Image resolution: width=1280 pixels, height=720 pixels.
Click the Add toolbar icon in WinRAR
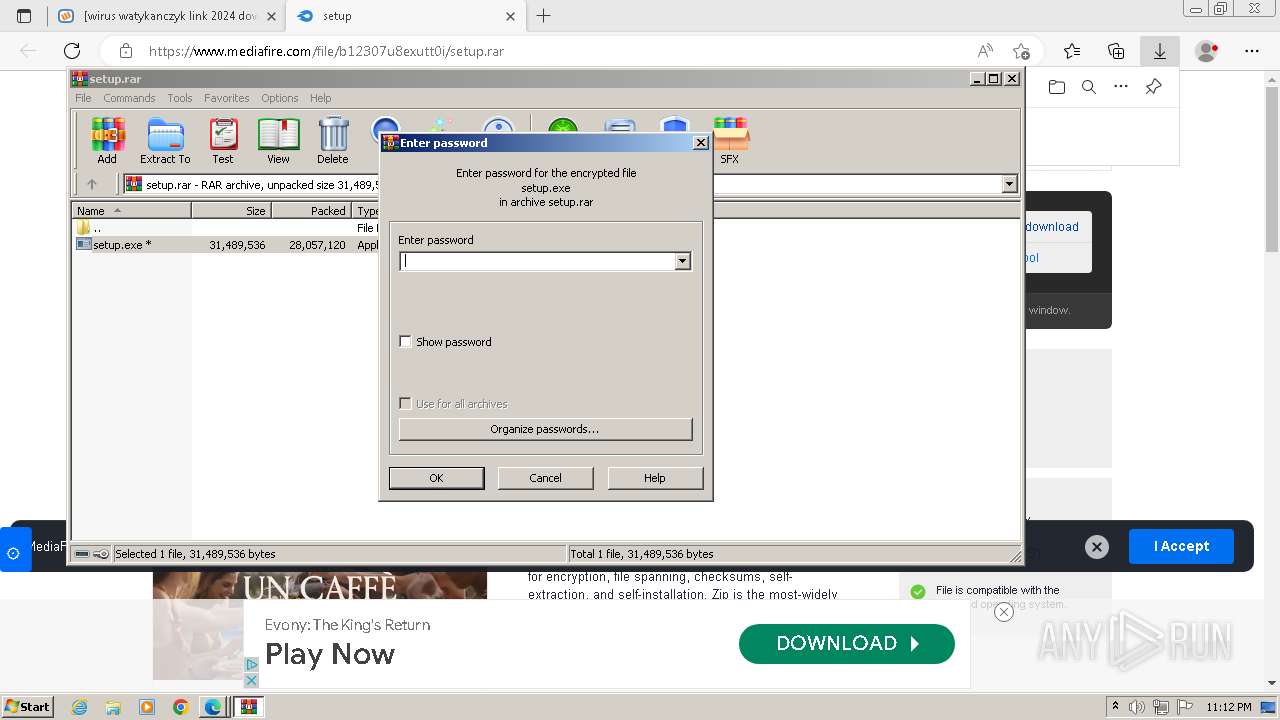click(107, 140)
